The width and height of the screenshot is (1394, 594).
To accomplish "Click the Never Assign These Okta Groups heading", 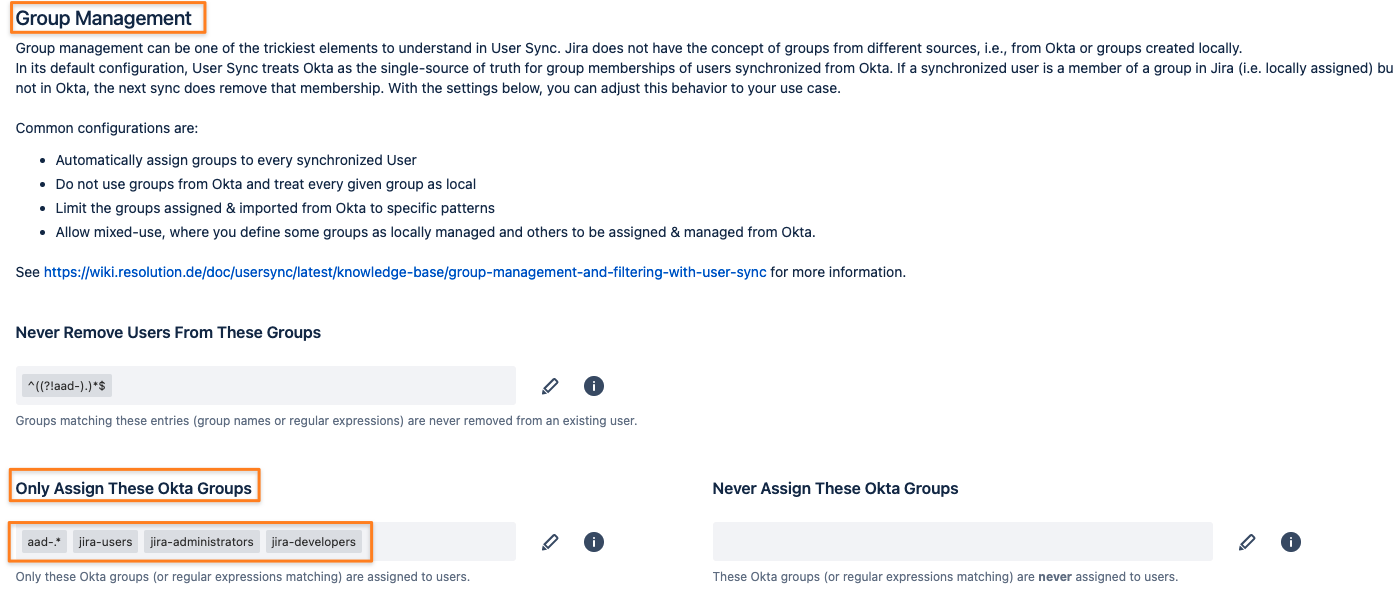I will pyautogui.click(x=835, y=488).
